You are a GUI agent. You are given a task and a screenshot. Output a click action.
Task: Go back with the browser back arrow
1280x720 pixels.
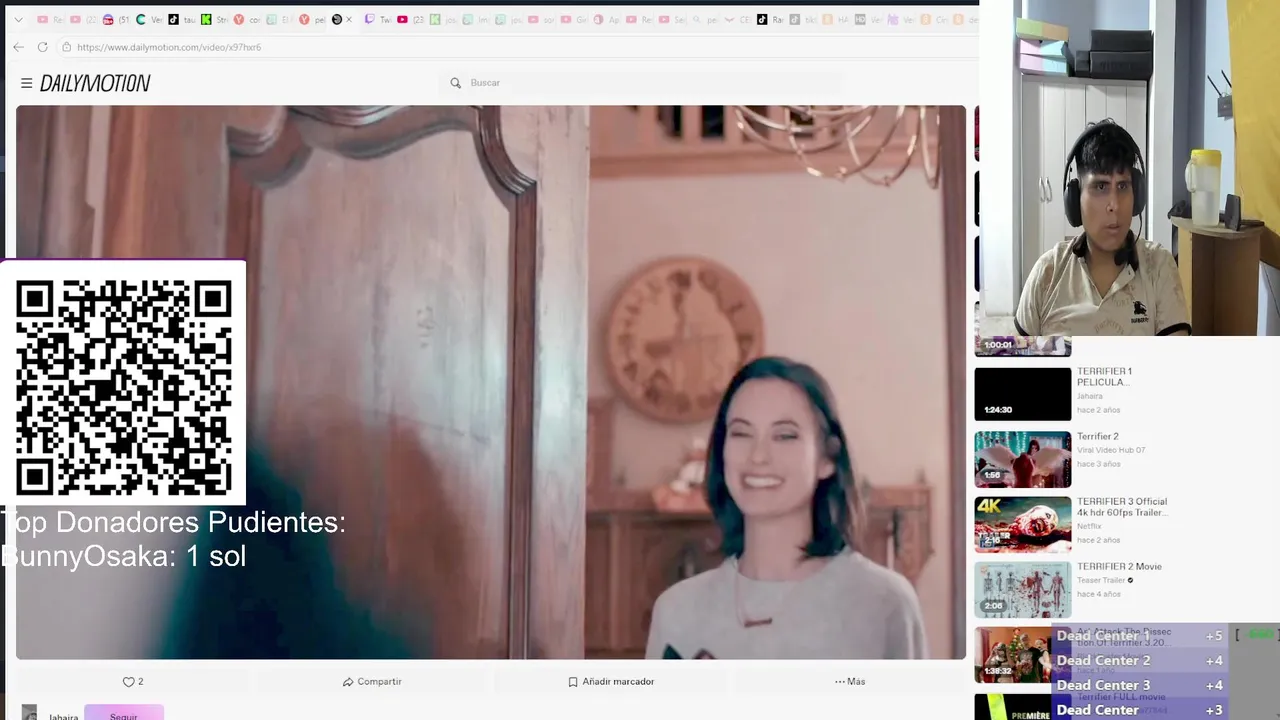coord(18,47)
